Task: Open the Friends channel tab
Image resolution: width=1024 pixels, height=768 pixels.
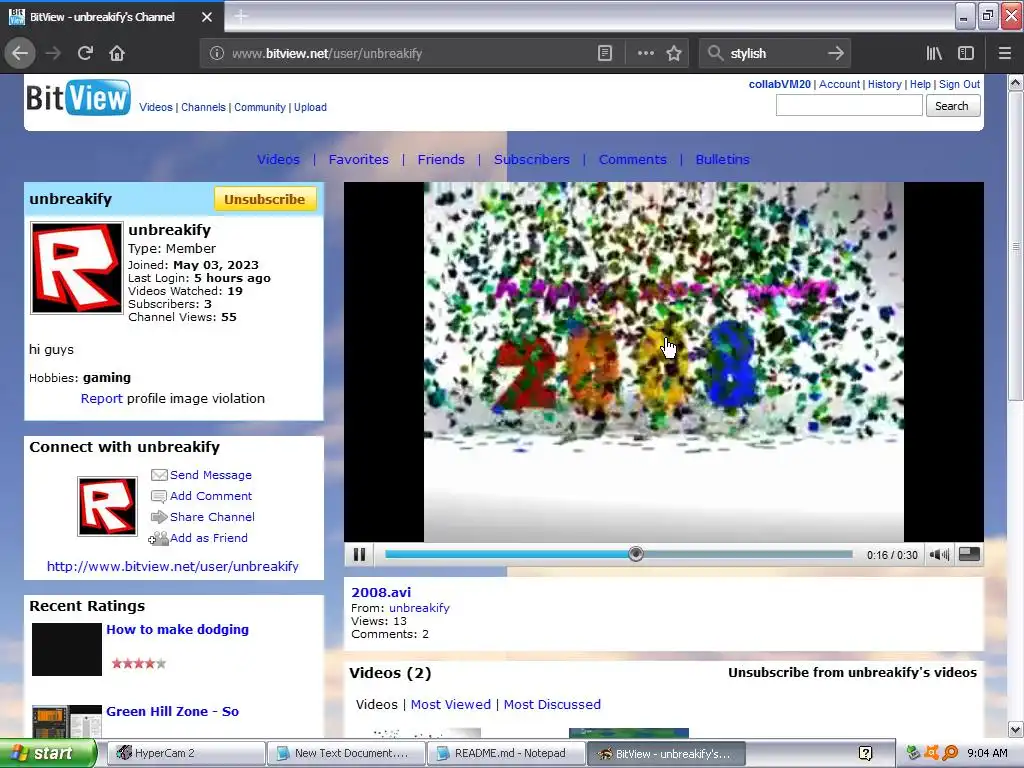Action: click(441, 159)
